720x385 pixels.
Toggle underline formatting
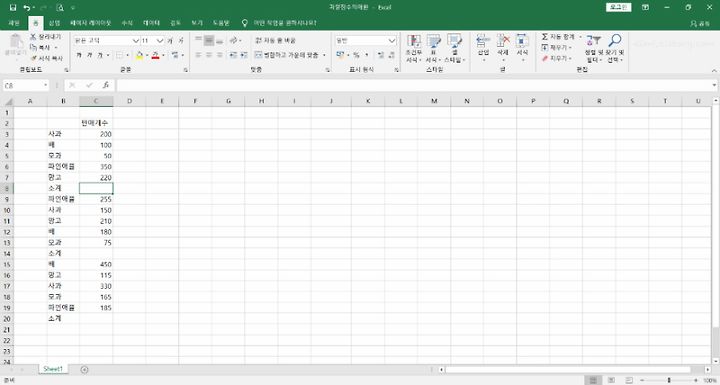[x=100, y=55]
